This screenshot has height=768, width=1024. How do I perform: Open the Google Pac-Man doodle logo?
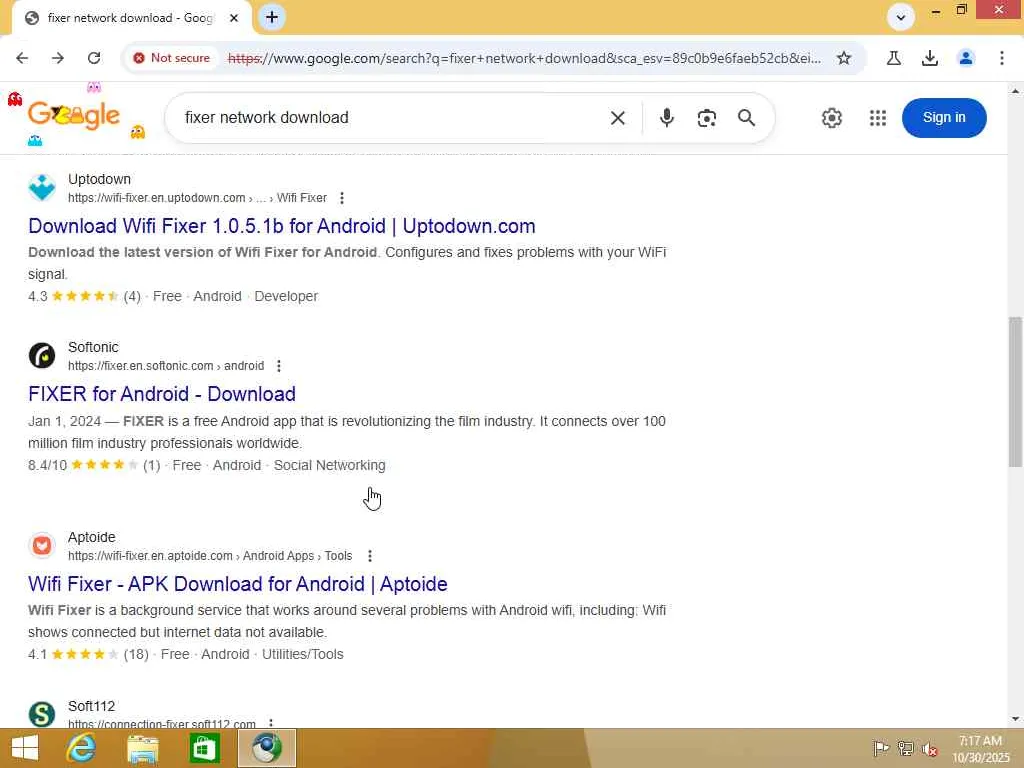coord(74,116)
